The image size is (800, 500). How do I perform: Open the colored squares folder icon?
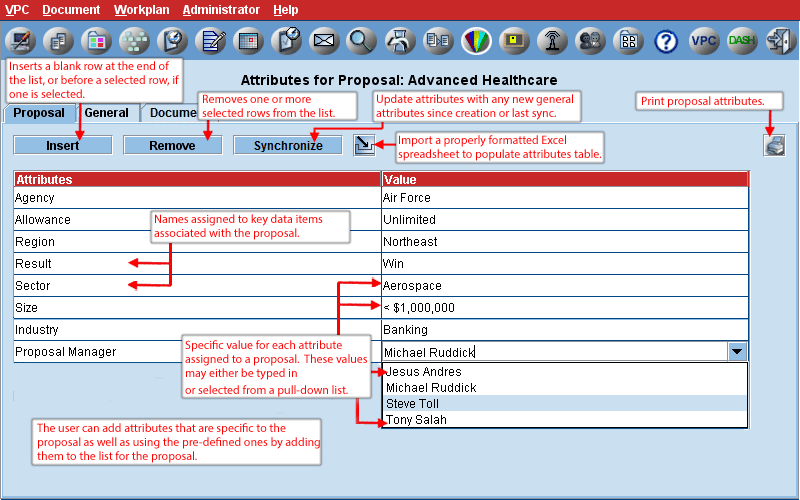point(96,40)
